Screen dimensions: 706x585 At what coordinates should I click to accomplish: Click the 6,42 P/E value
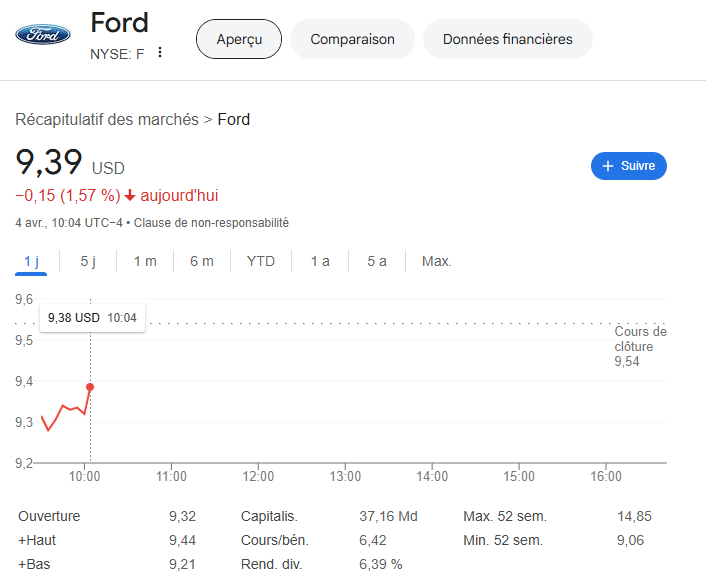[x=373, y=540]
